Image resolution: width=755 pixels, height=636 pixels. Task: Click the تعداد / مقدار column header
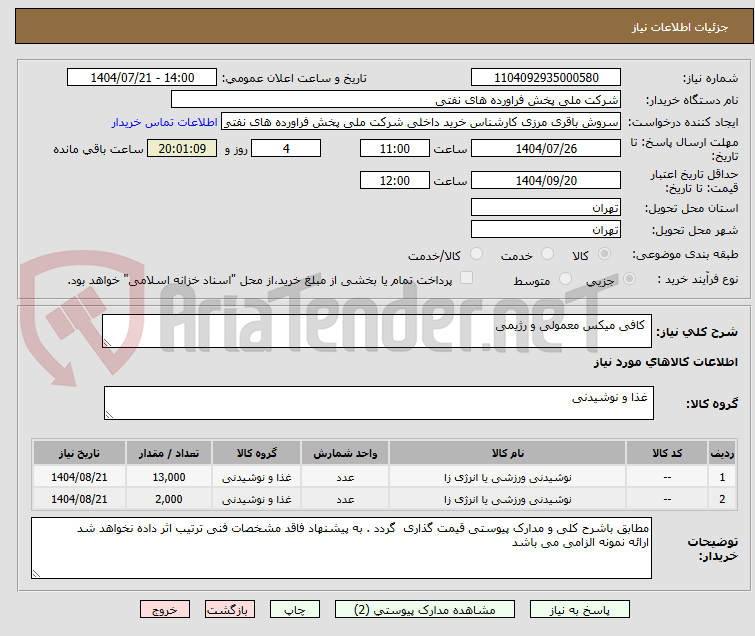click(x=169, y=453)
